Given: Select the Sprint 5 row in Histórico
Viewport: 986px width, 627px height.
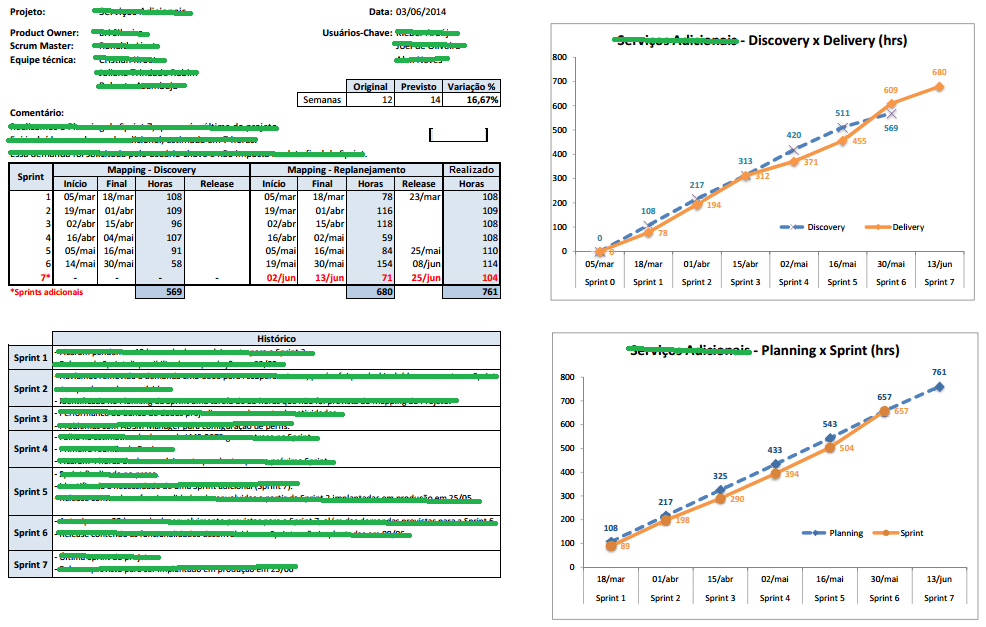Looking at the screenshot, I should pos(30,492).
